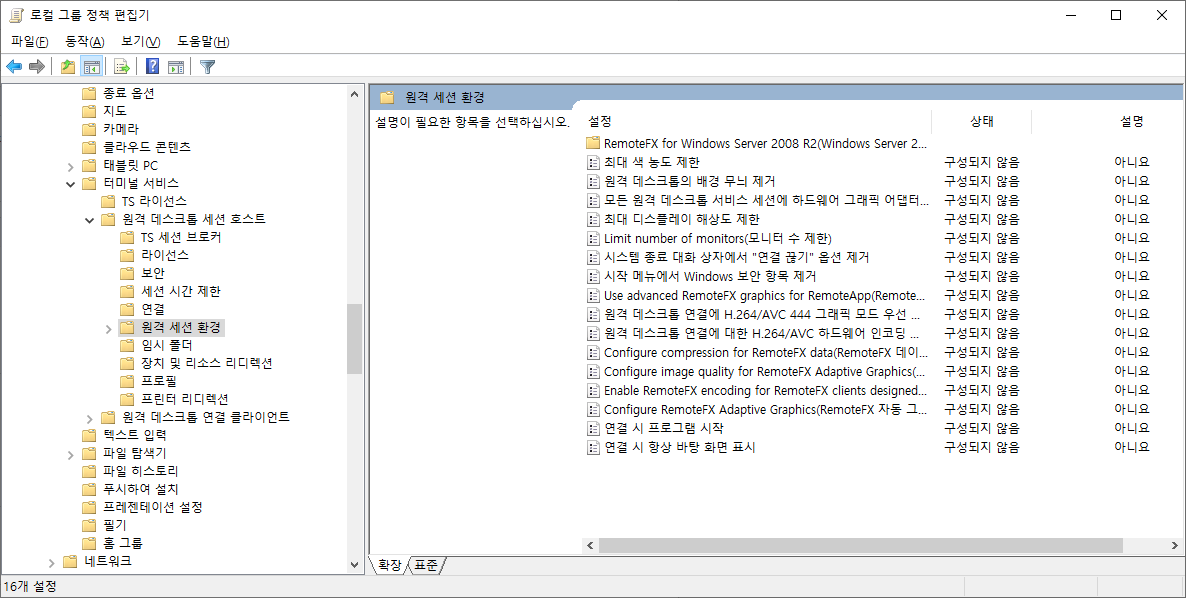This screenshot has width=1186, height=598.
Task: Select the Configure RemoteFX Adaptive Graphics setting
Action: (x=765, y=409)
